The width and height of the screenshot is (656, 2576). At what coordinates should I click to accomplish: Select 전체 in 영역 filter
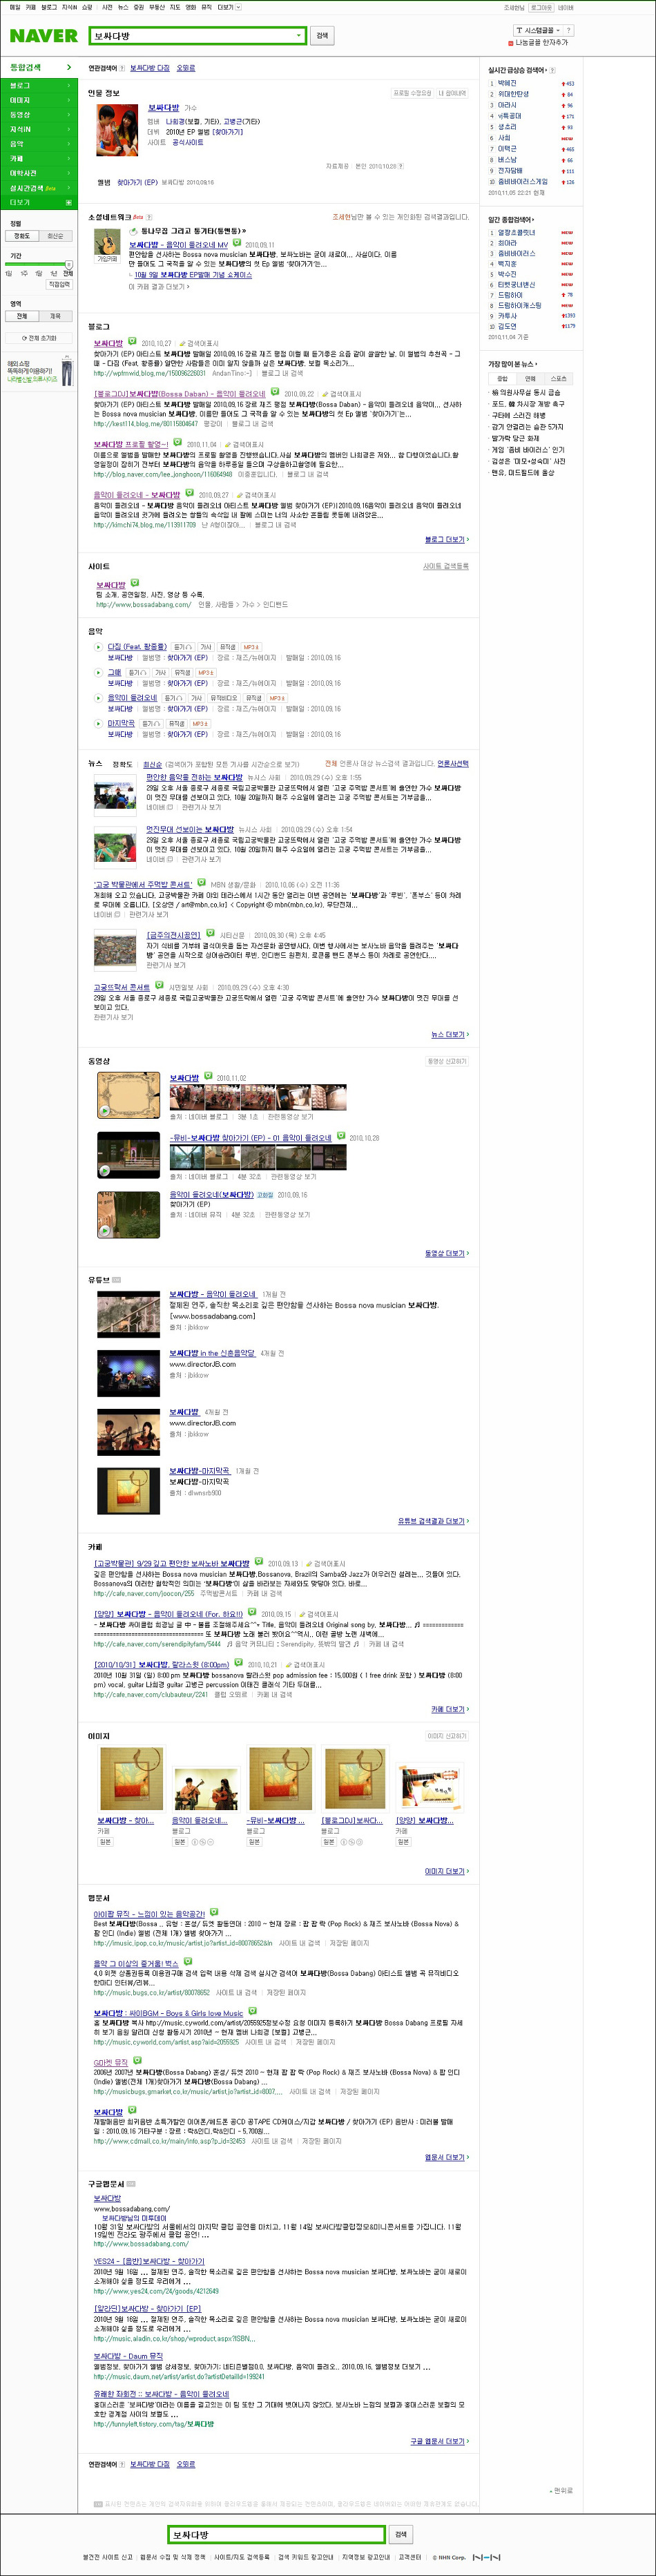[x=22, y=316]
